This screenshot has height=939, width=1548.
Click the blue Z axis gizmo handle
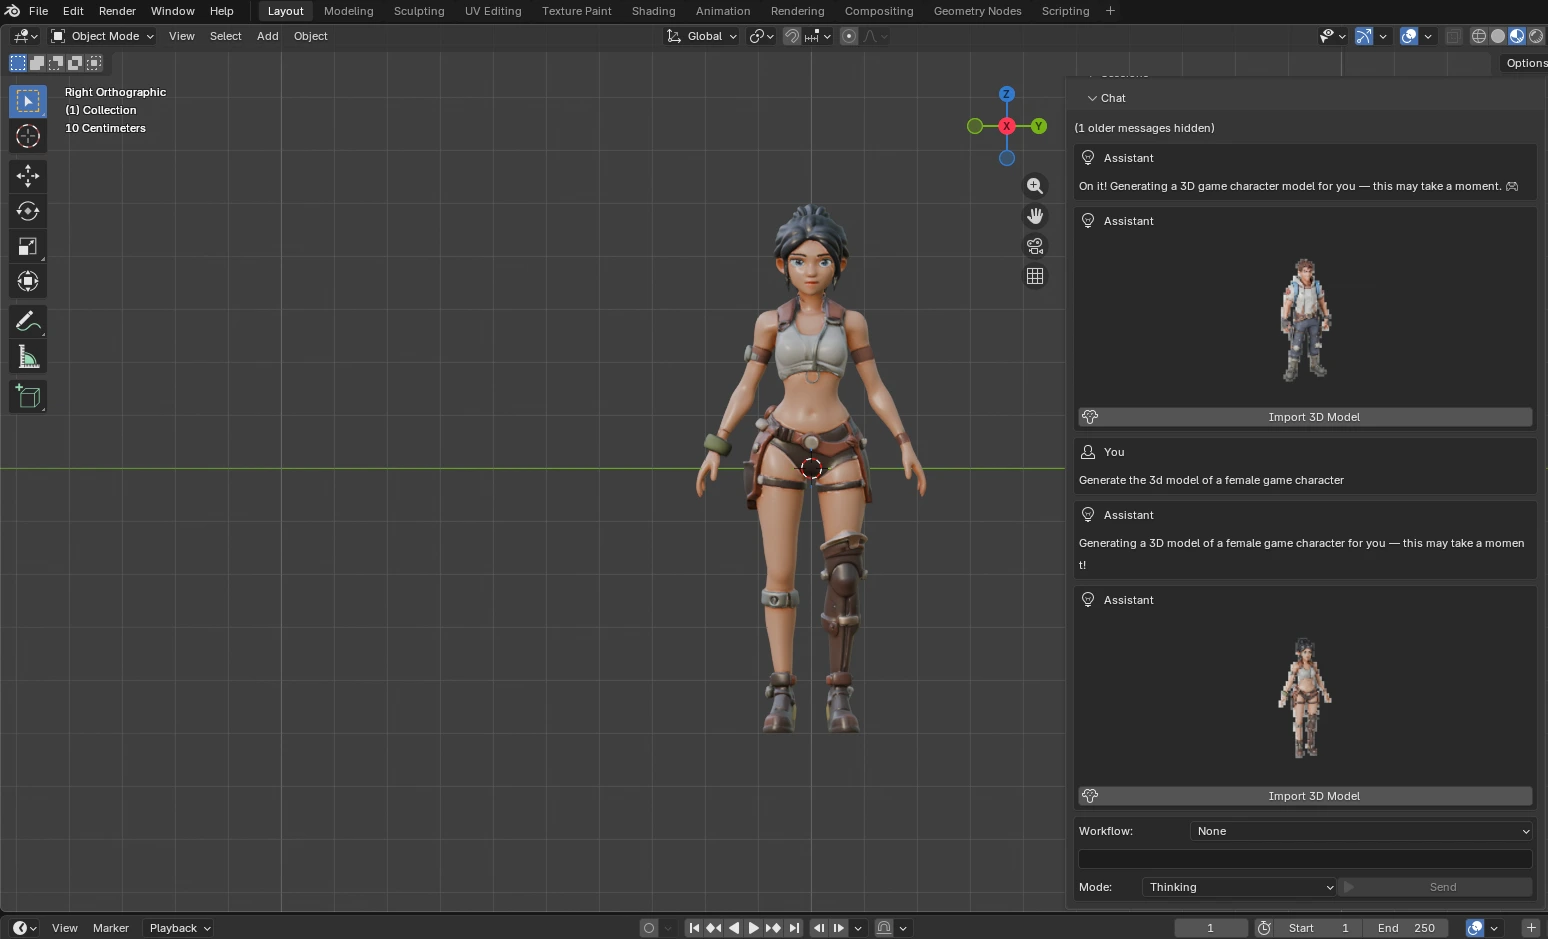[x=1007, y=94]
